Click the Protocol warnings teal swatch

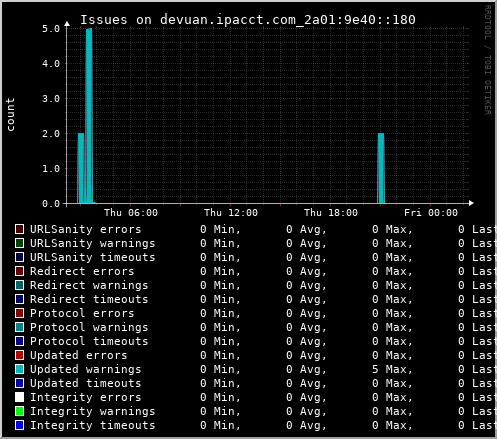pyautogui.click(x=20, y=327)
